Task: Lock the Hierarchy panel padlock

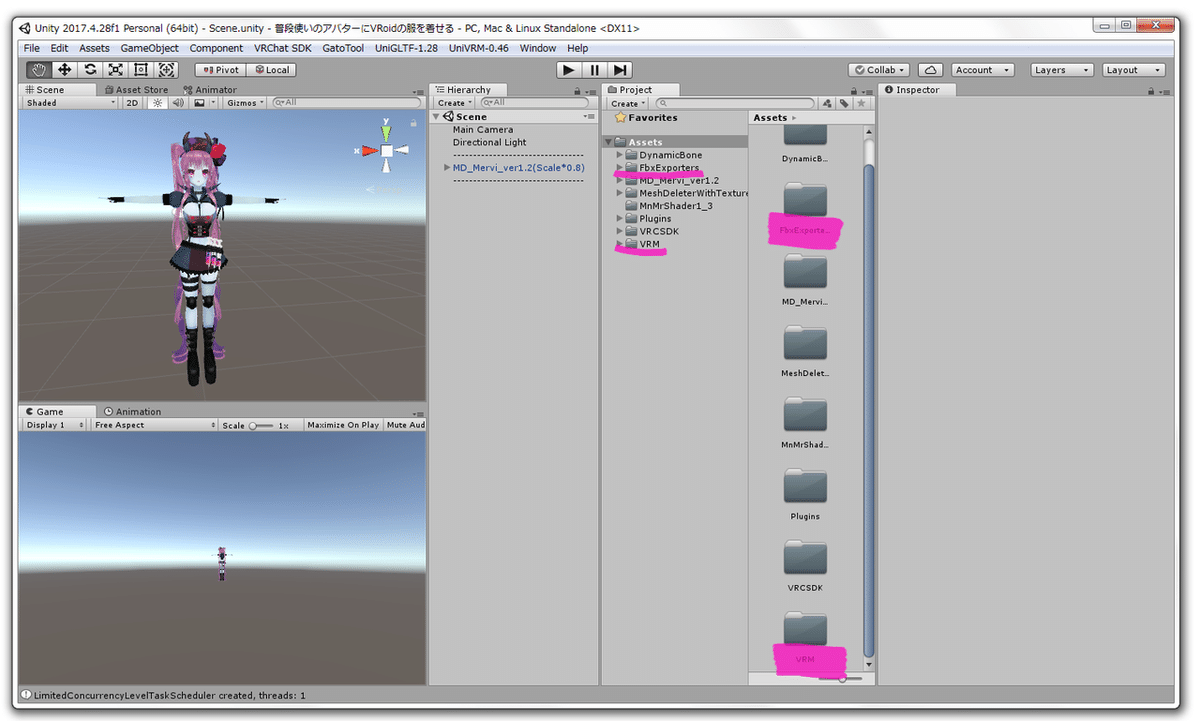Action: point(578,90)
